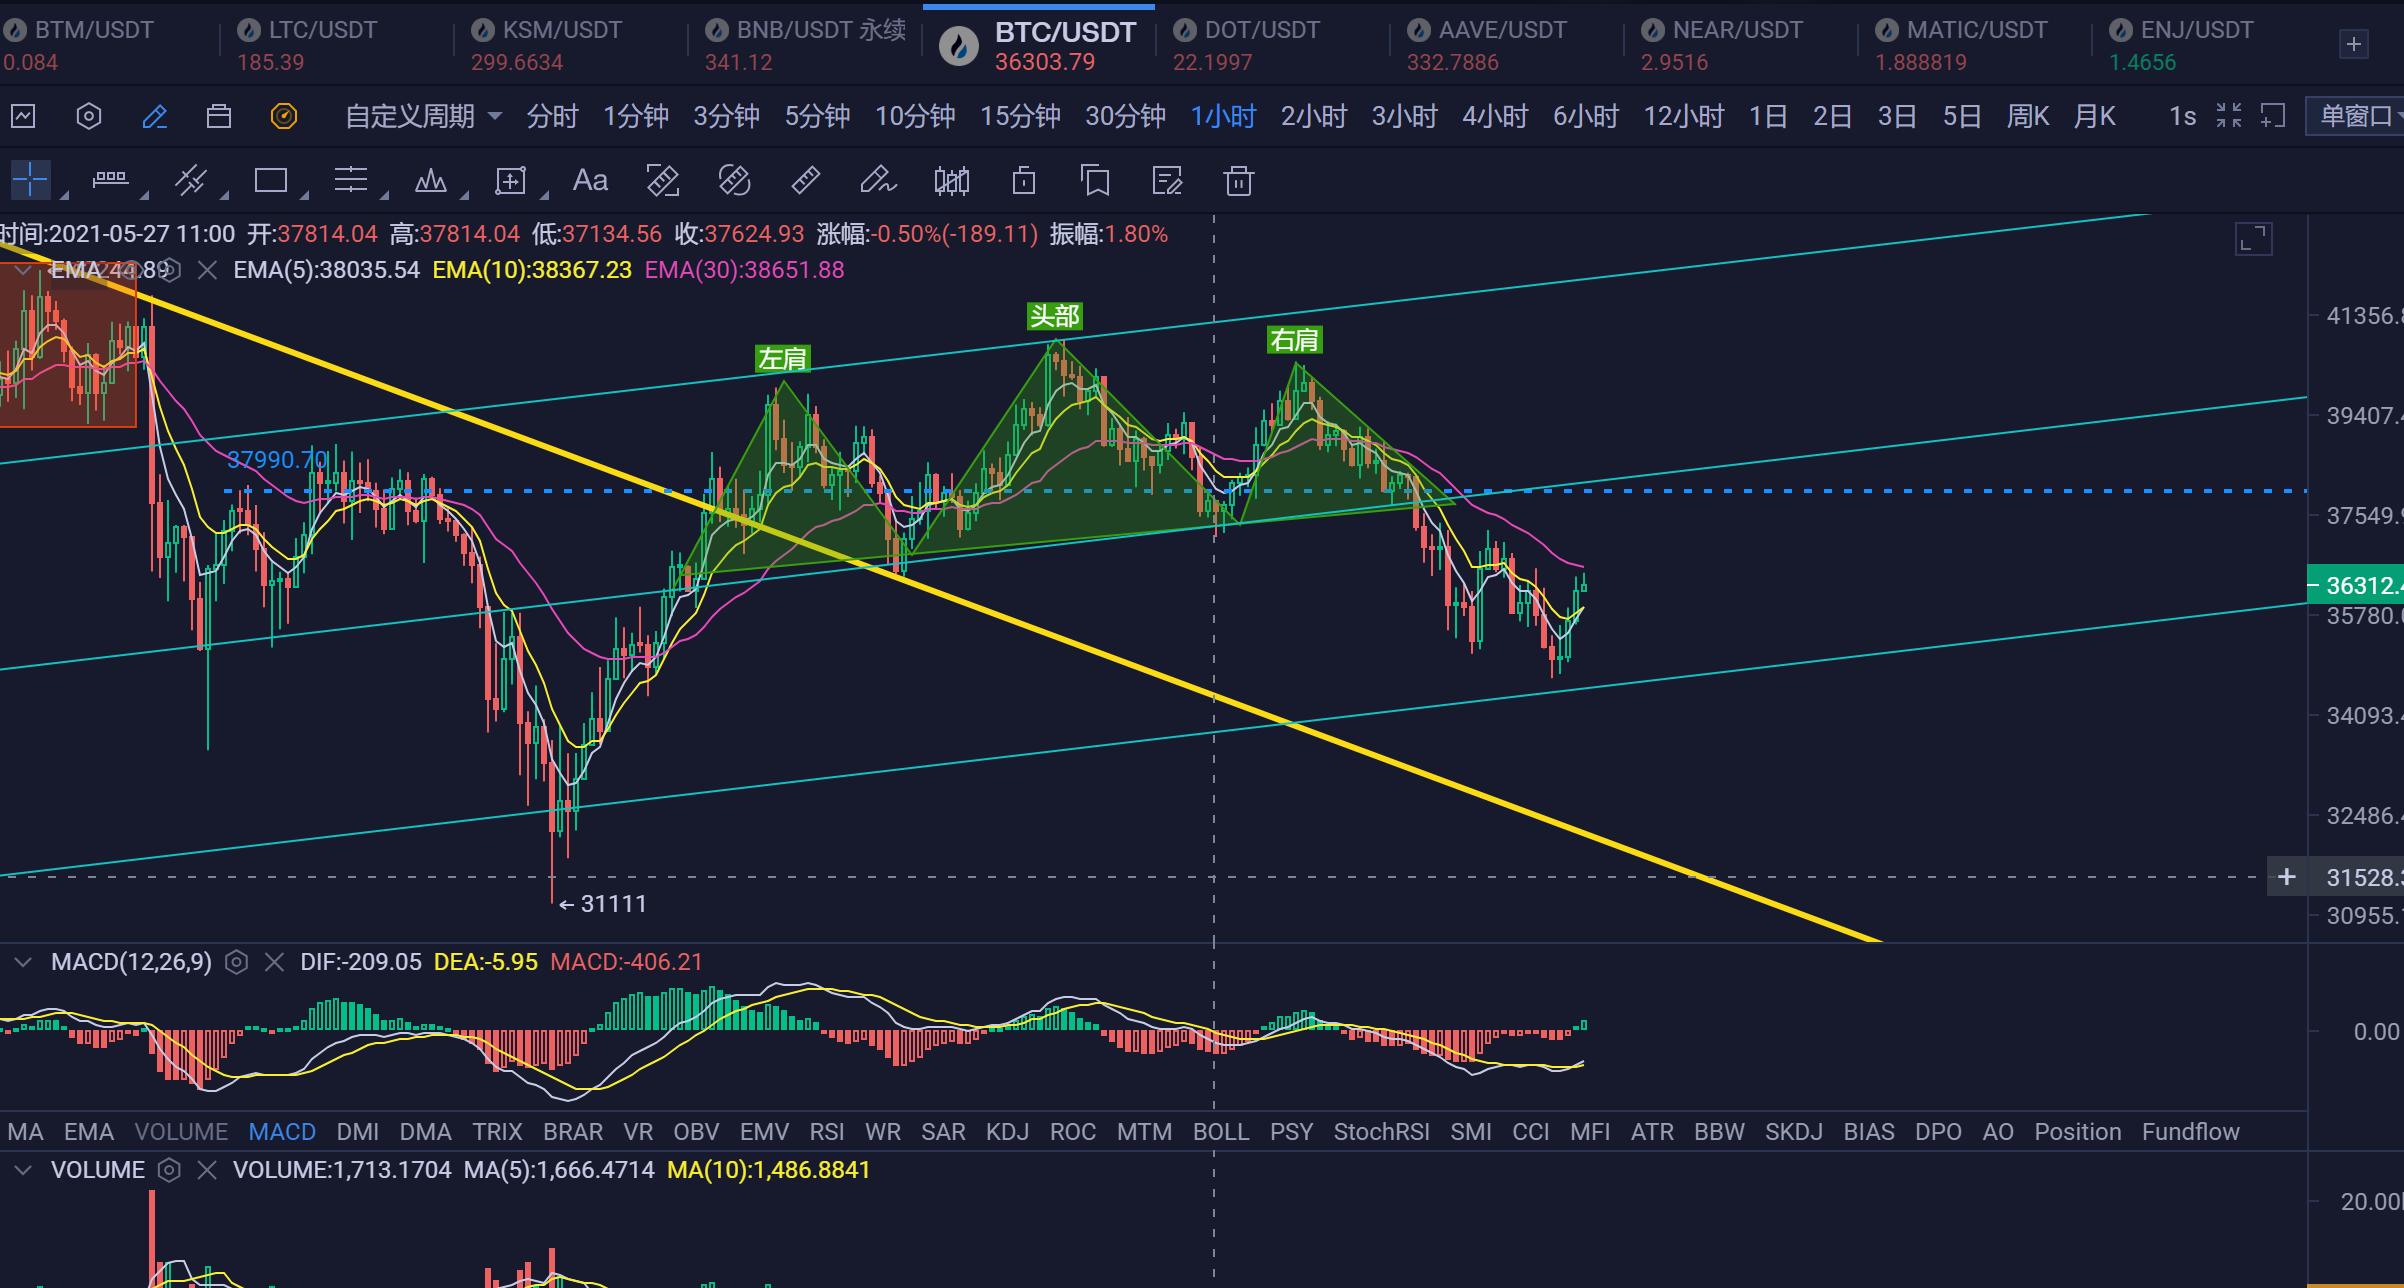Switch to the 4小时 timeframe
Viewport: 2404px width, 1288px height.
(x=1494, y=117)
